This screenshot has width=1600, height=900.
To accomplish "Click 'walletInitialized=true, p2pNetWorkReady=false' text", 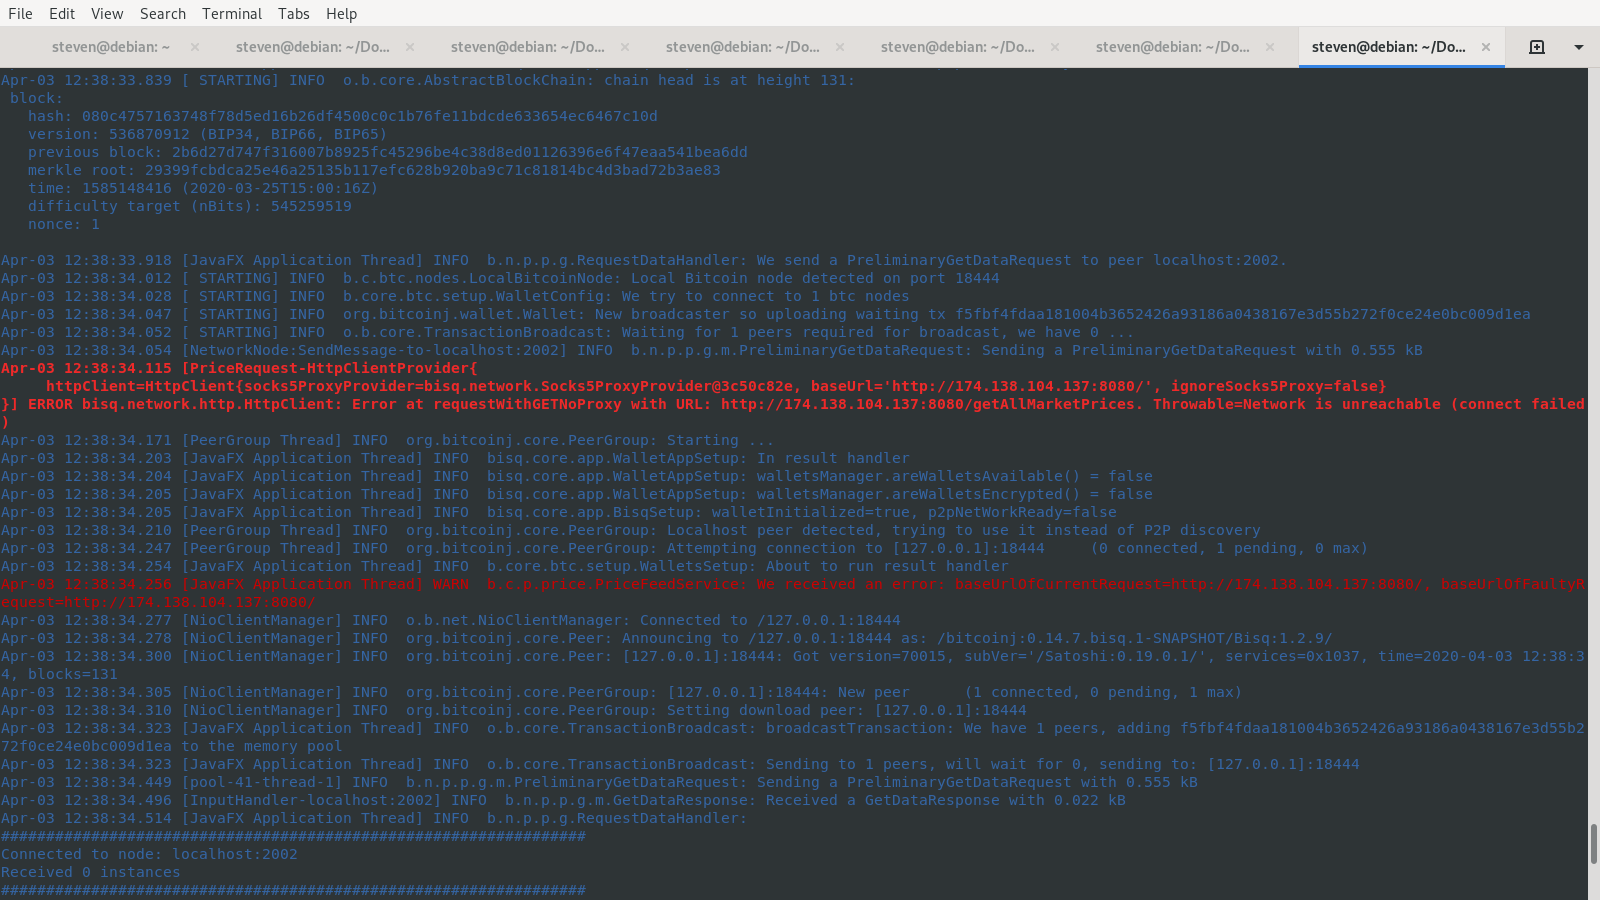I will tap(914, 512).
